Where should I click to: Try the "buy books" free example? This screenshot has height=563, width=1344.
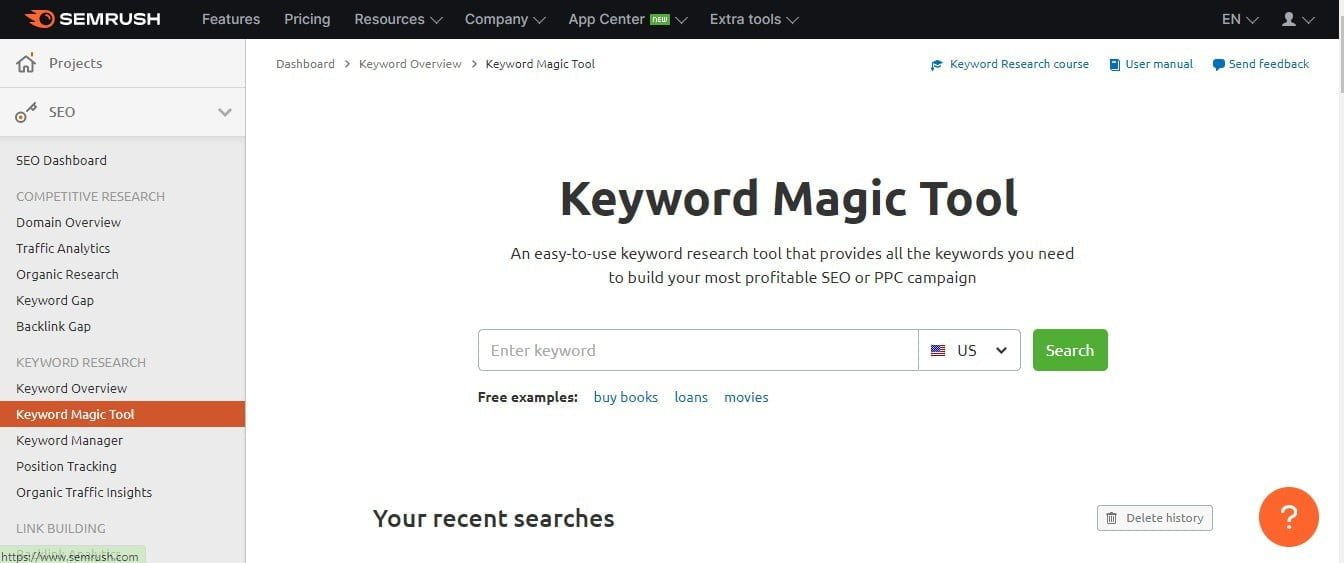click(x=626, y=397)
